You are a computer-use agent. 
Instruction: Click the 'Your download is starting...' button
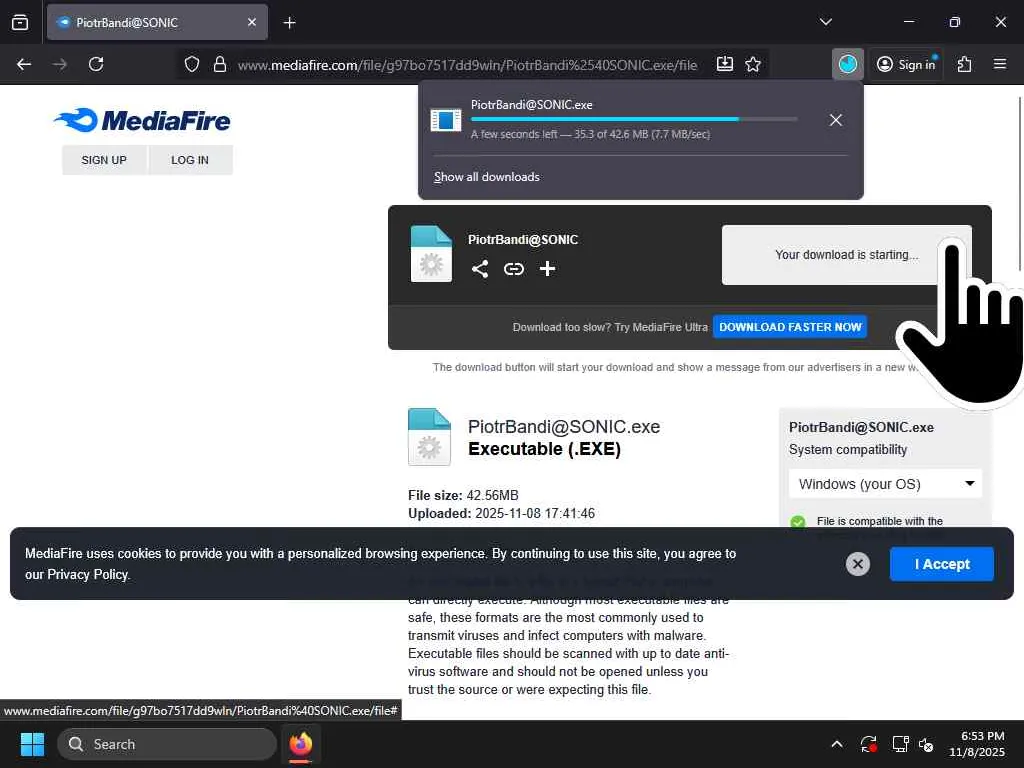click(846, 255)
